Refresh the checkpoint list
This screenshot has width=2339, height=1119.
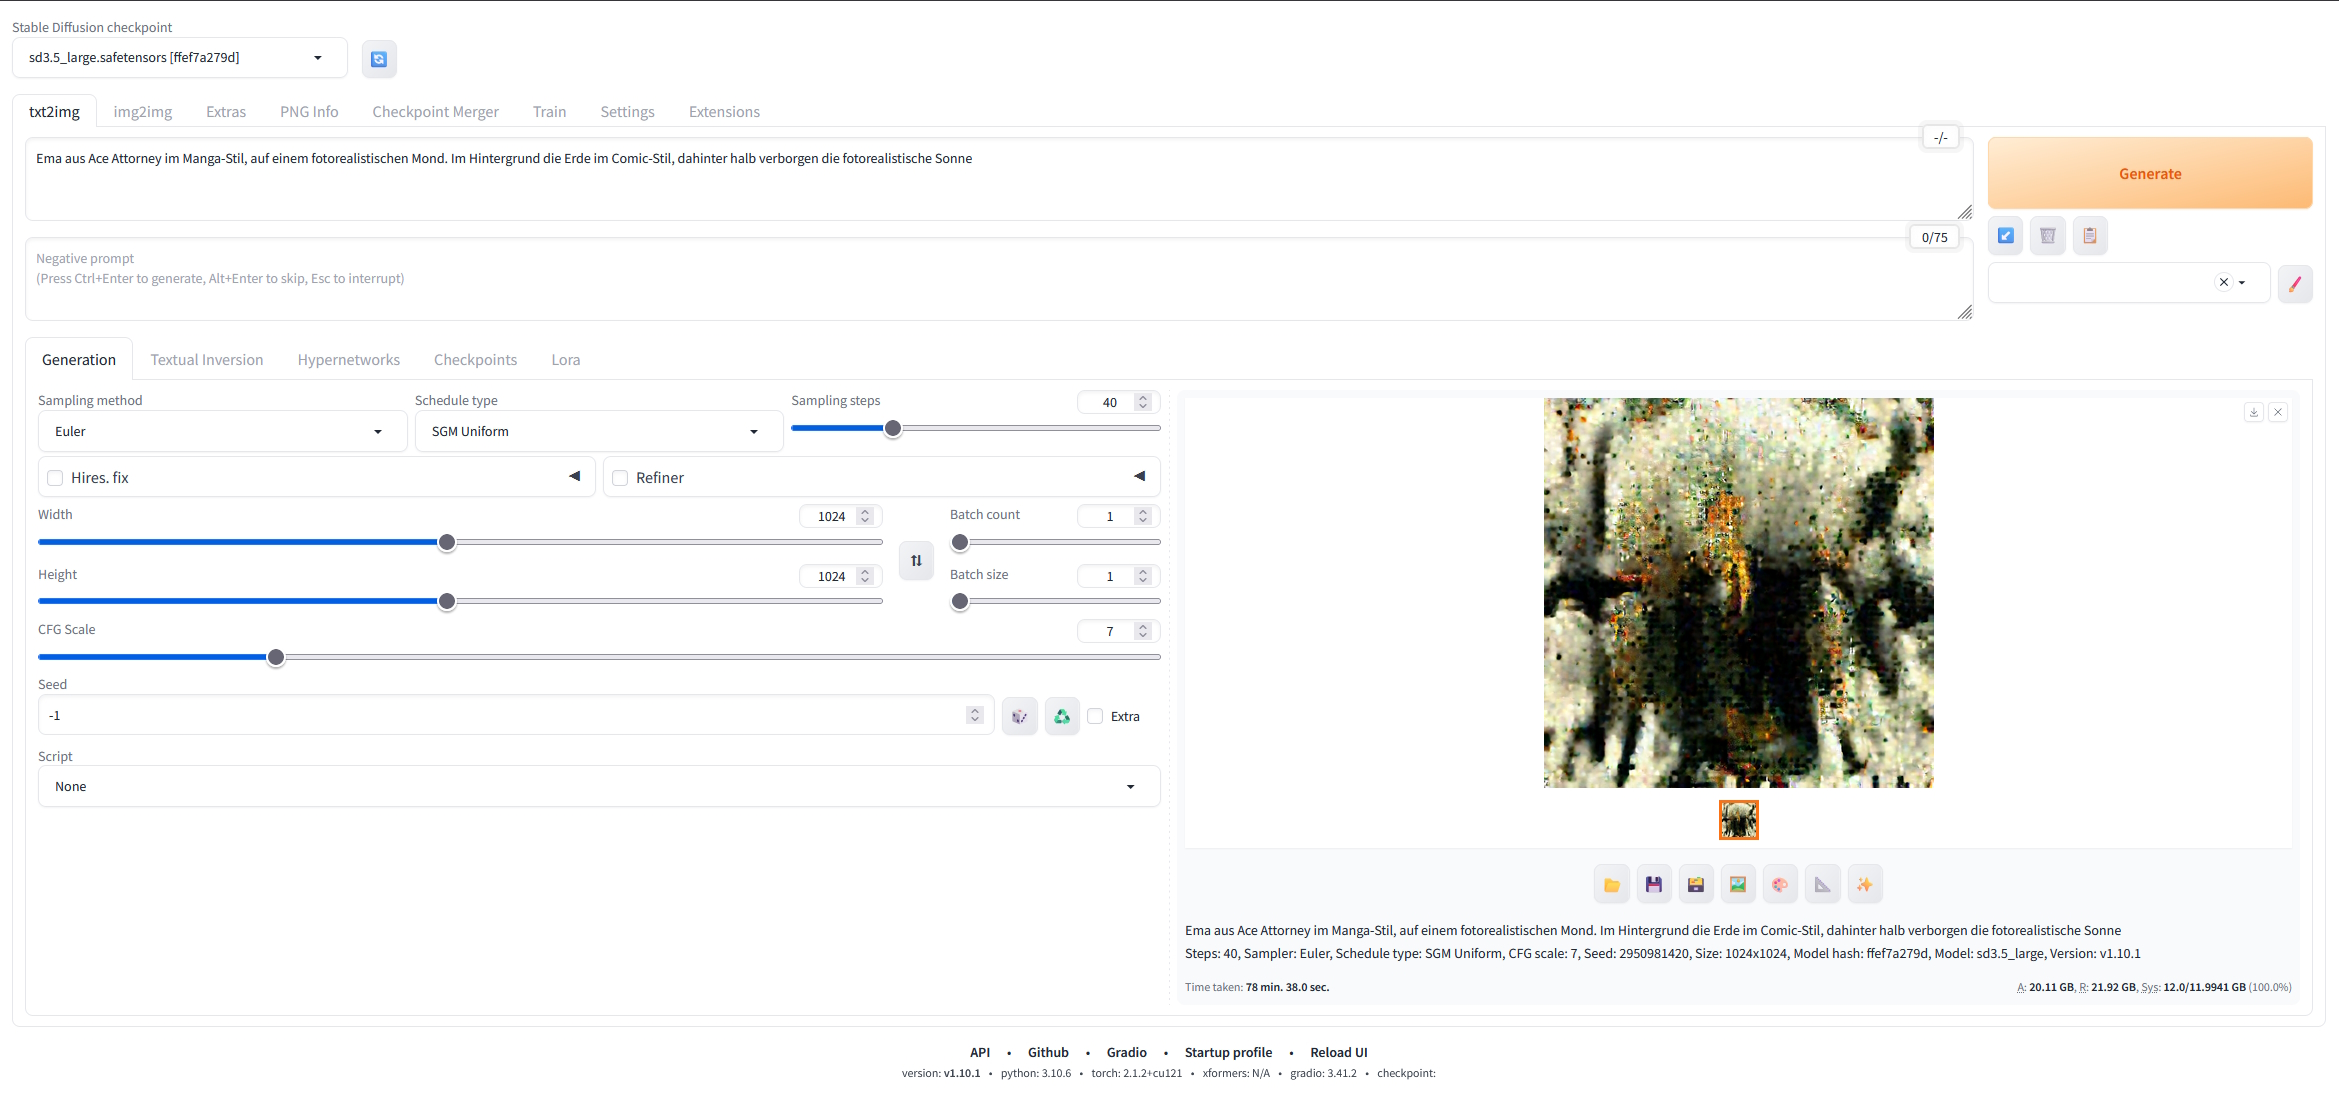pyautogui.click(x=379, y=59)
